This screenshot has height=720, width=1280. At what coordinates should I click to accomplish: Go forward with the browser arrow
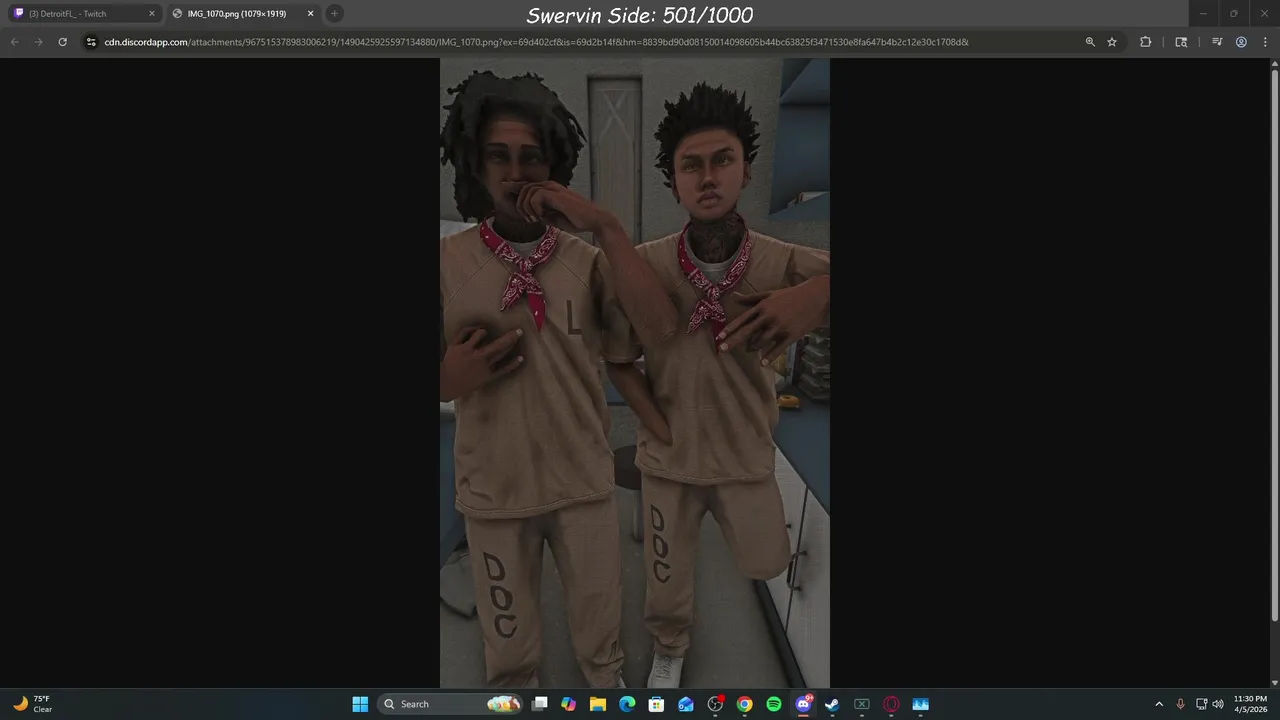[x=38, y=42]
